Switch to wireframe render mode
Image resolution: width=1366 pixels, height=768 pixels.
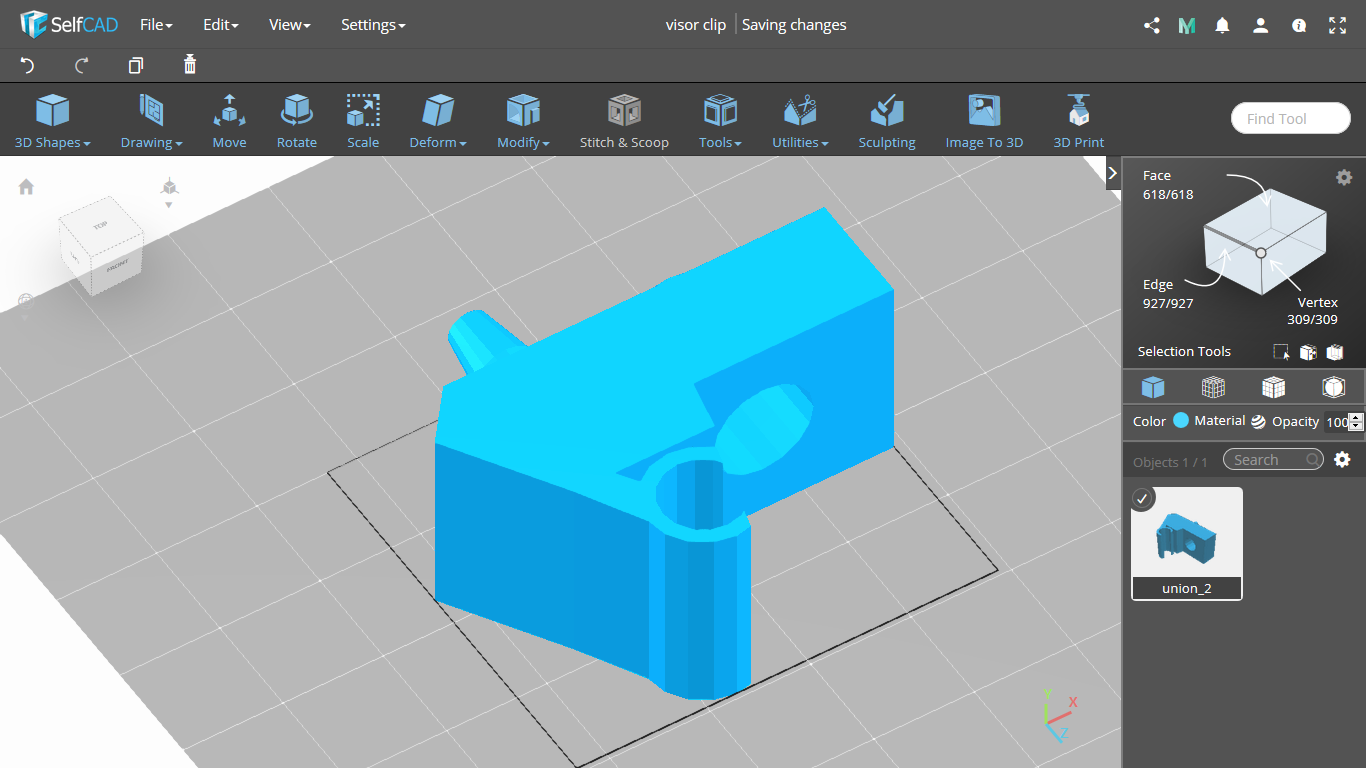1213,387
